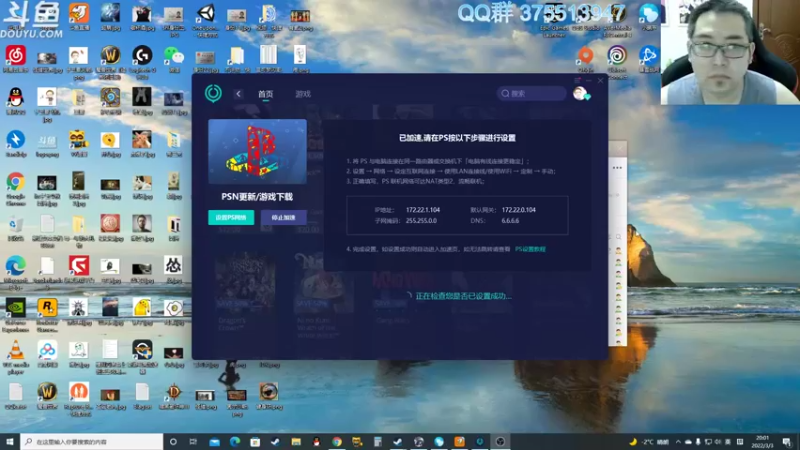Open Recycle Bin desktop icon

pyautogui.click(x=16, y=224)
